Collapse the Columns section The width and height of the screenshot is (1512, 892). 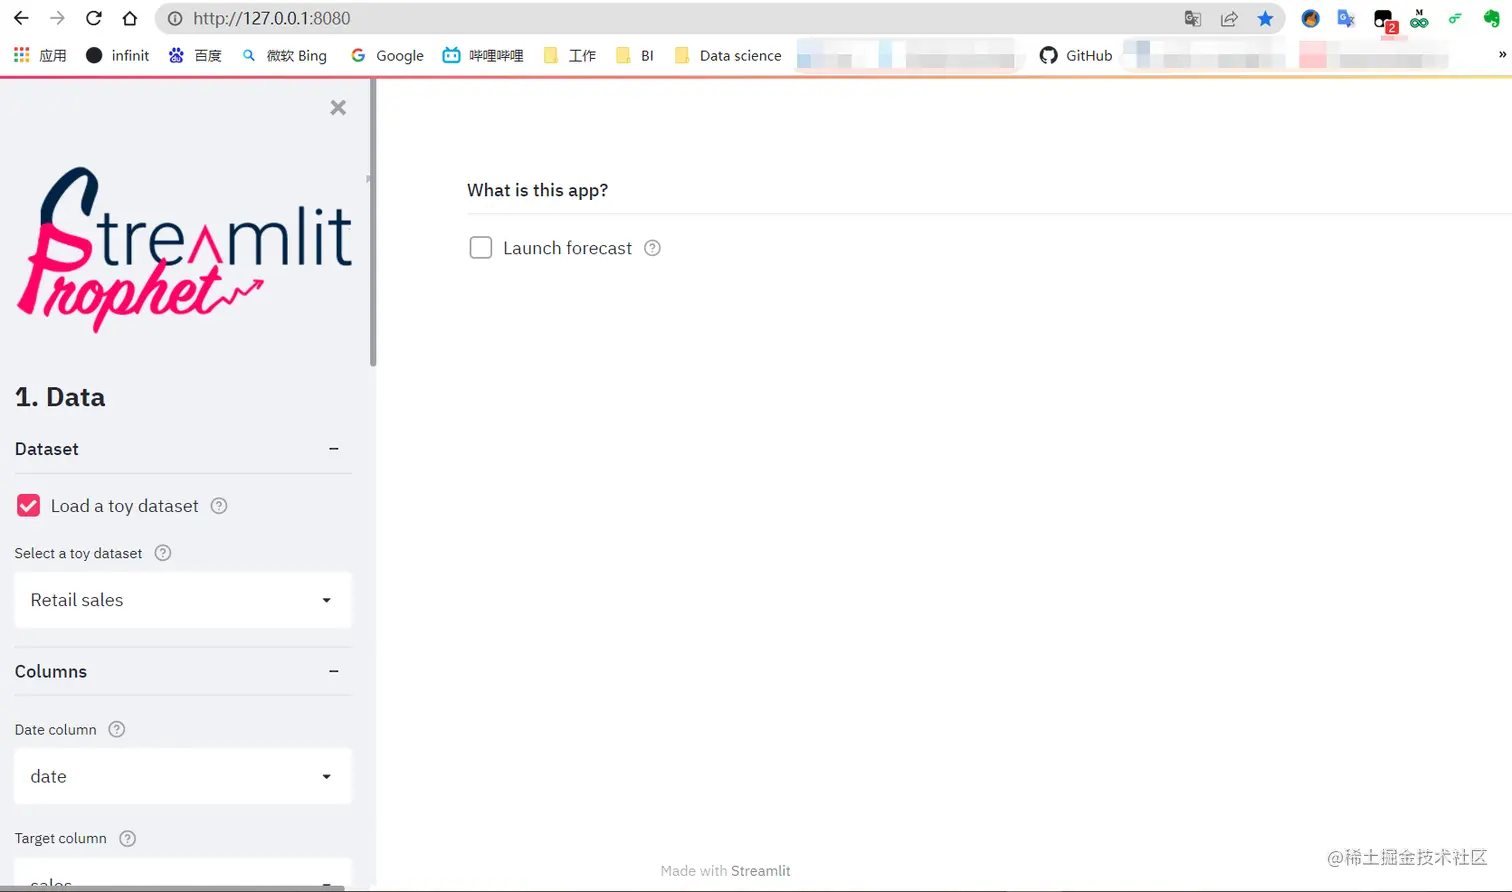pyautogui.click(x=334, y=671)
